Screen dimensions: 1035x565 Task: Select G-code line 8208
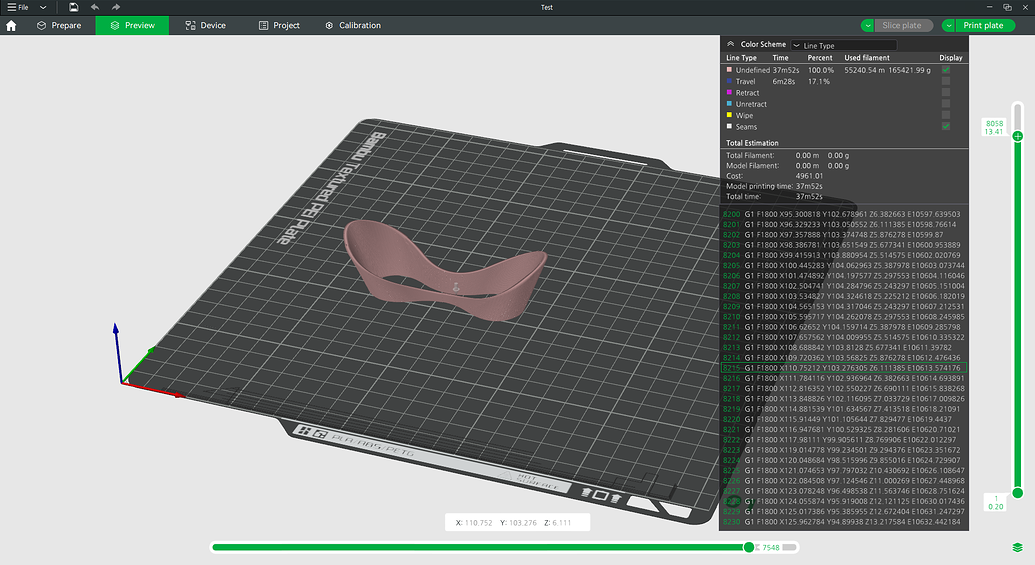[x=844, y=296]
